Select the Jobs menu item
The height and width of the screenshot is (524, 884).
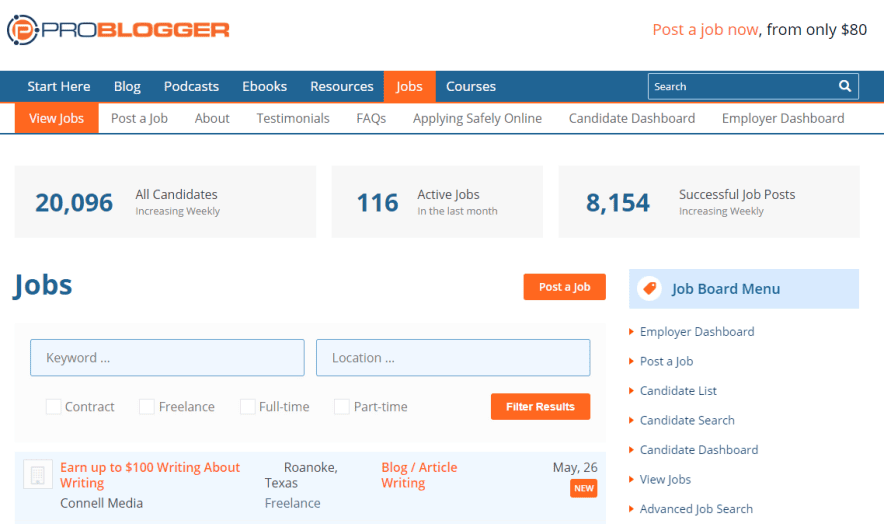pos(409,86)
